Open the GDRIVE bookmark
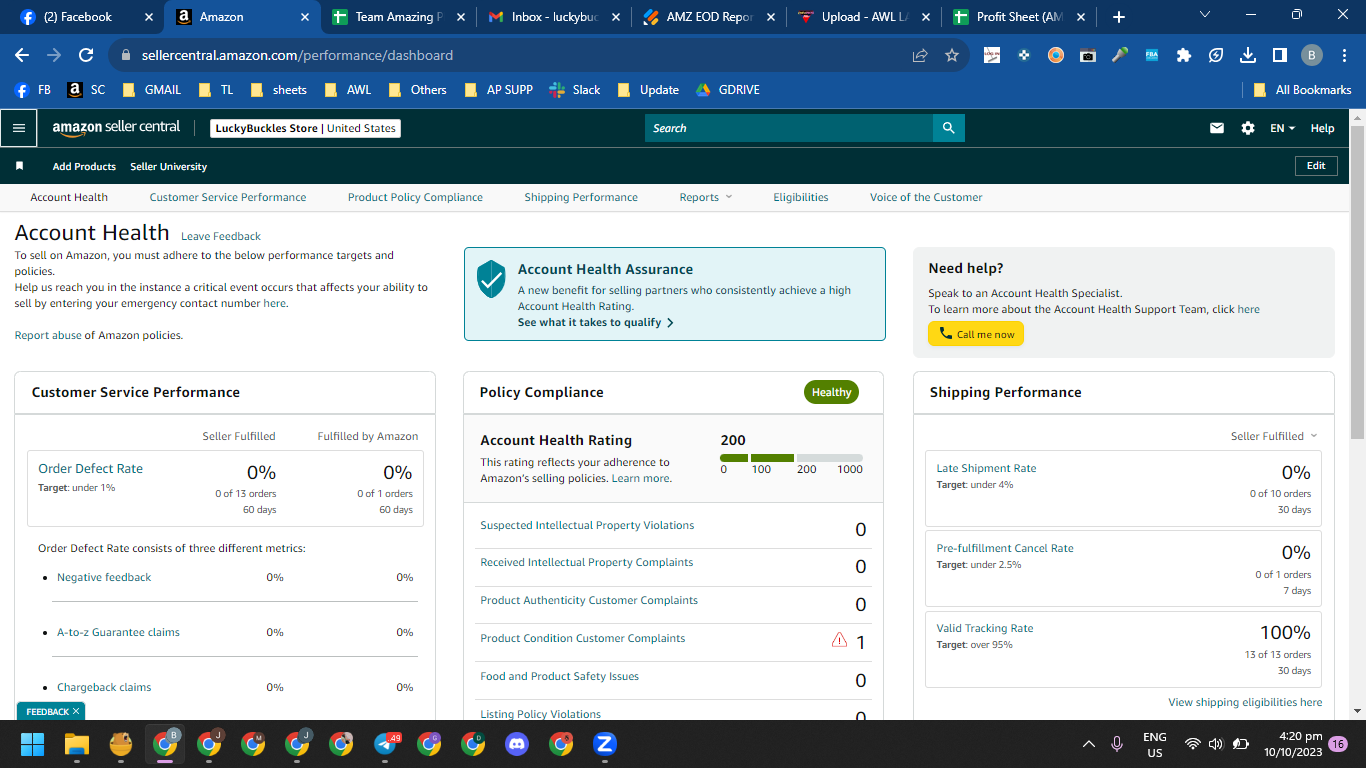1366x768 pixels. click(x=727, y=89)
